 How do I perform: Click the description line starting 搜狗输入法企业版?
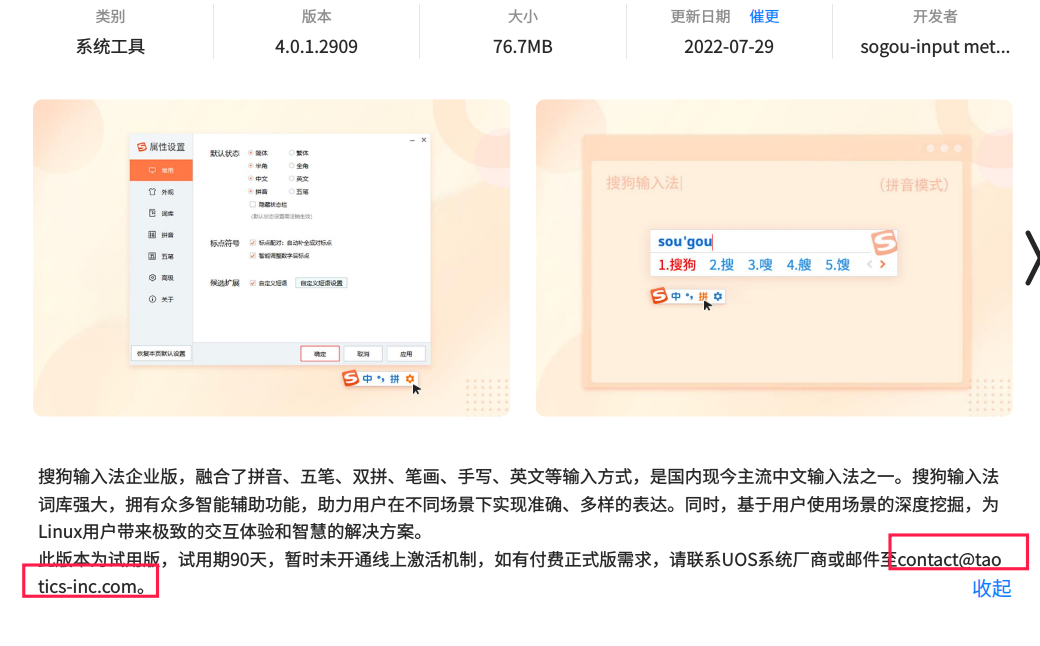[518, 477]
